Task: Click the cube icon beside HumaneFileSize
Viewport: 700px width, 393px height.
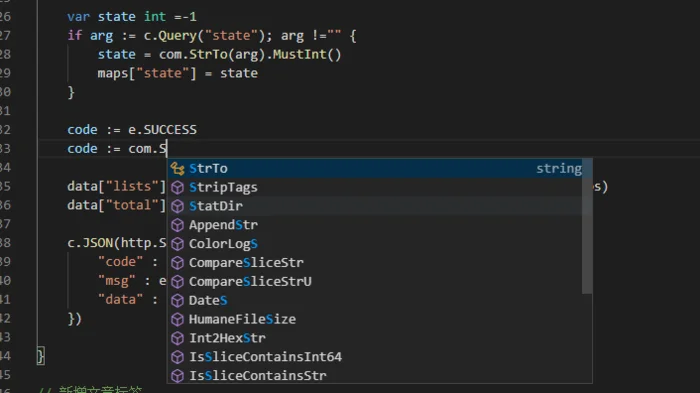Action: pyautogui.click(x=177, y=319)
